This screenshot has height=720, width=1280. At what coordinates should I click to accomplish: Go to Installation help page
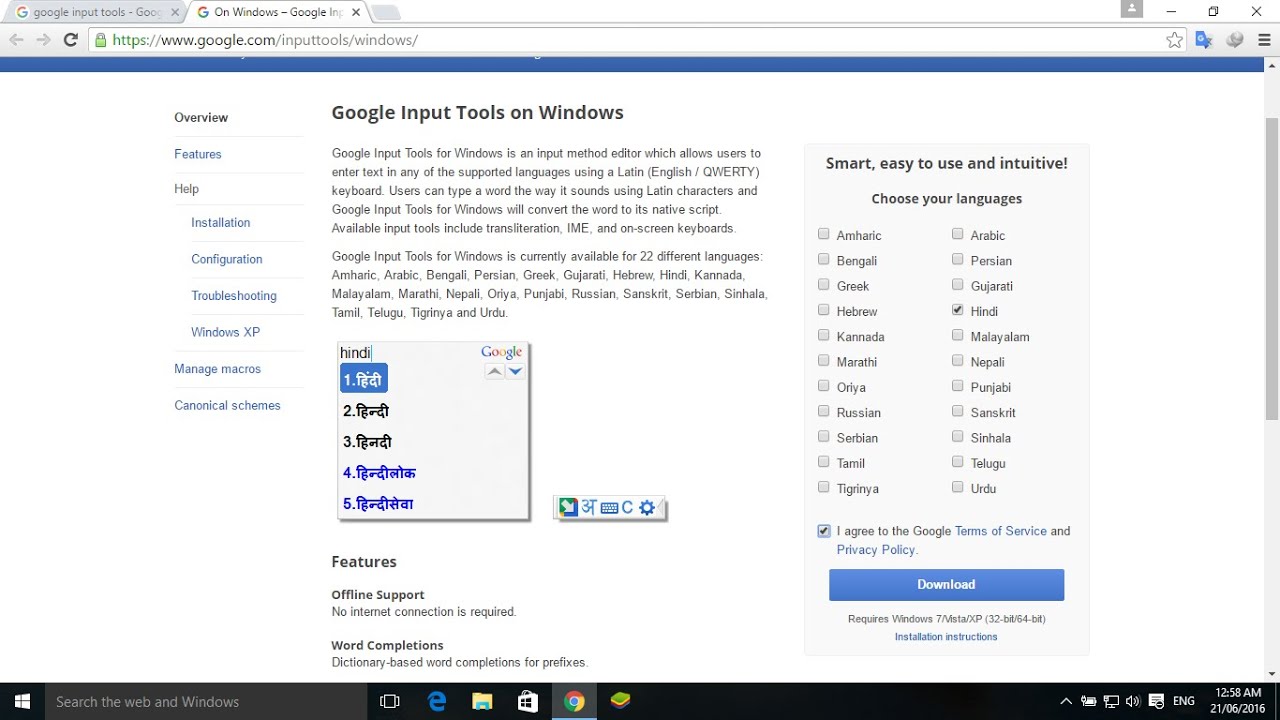tap(221, 223)
